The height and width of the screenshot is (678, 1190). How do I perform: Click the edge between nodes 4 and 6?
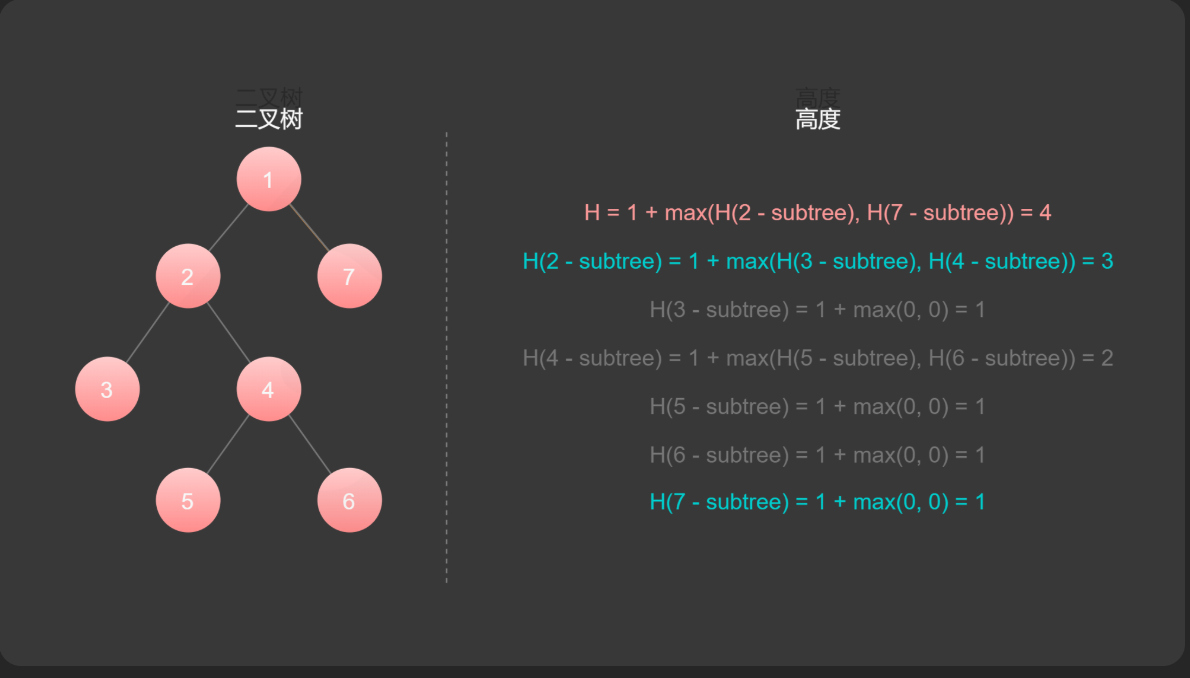(x=309, y=445)
